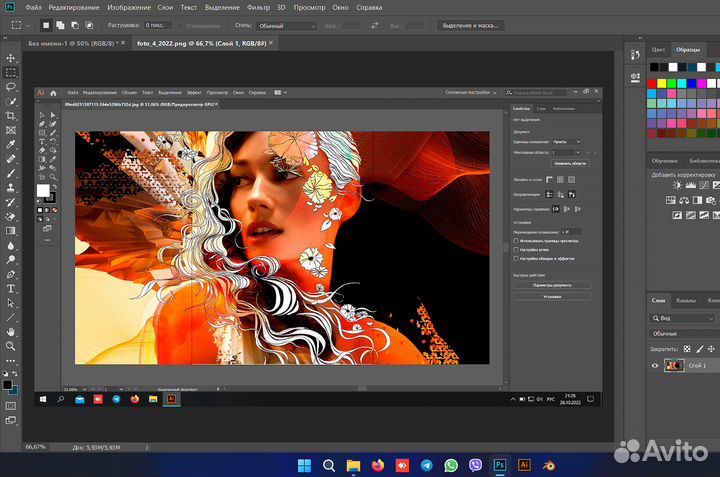Select the Eyedropper tool

click(x=11, y=144)
